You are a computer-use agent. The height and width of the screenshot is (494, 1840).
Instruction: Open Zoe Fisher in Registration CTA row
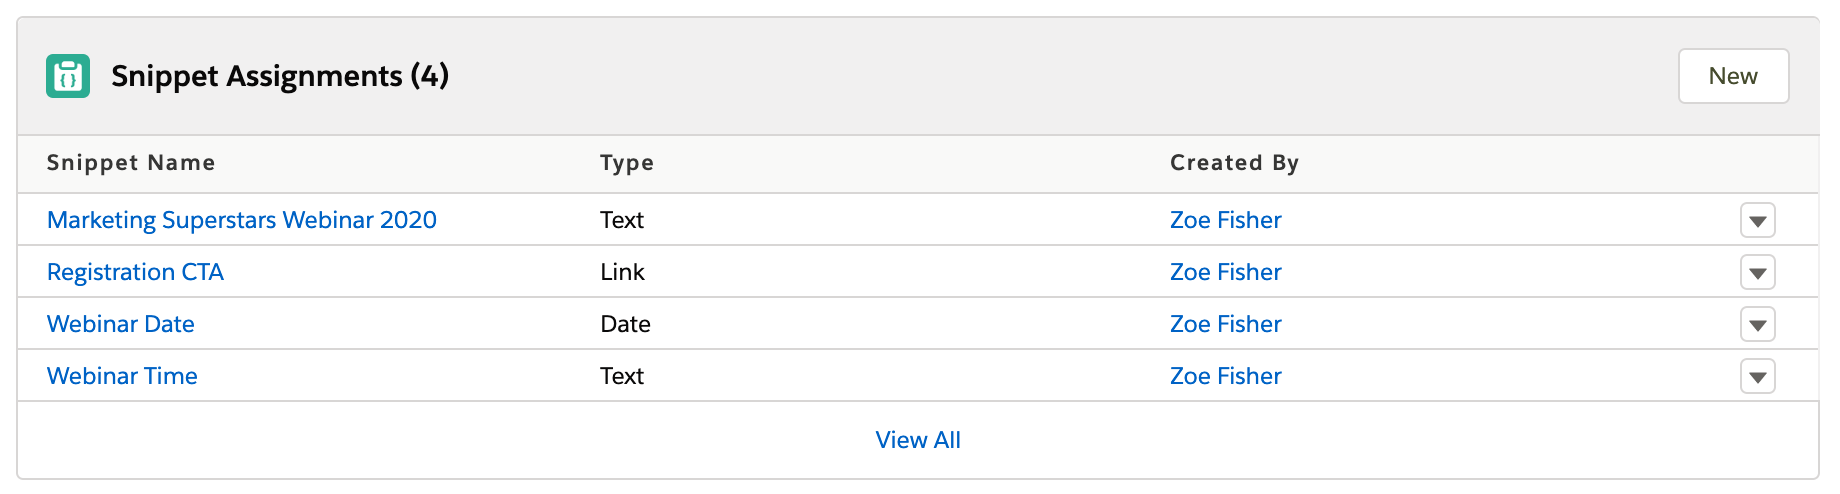tap(1226, 272)
